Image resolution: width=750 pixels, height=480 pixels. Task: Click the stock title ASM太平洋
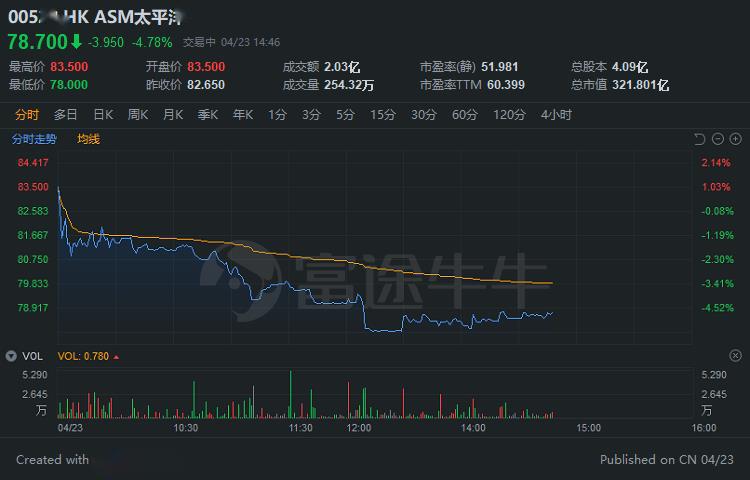point(139,17)
